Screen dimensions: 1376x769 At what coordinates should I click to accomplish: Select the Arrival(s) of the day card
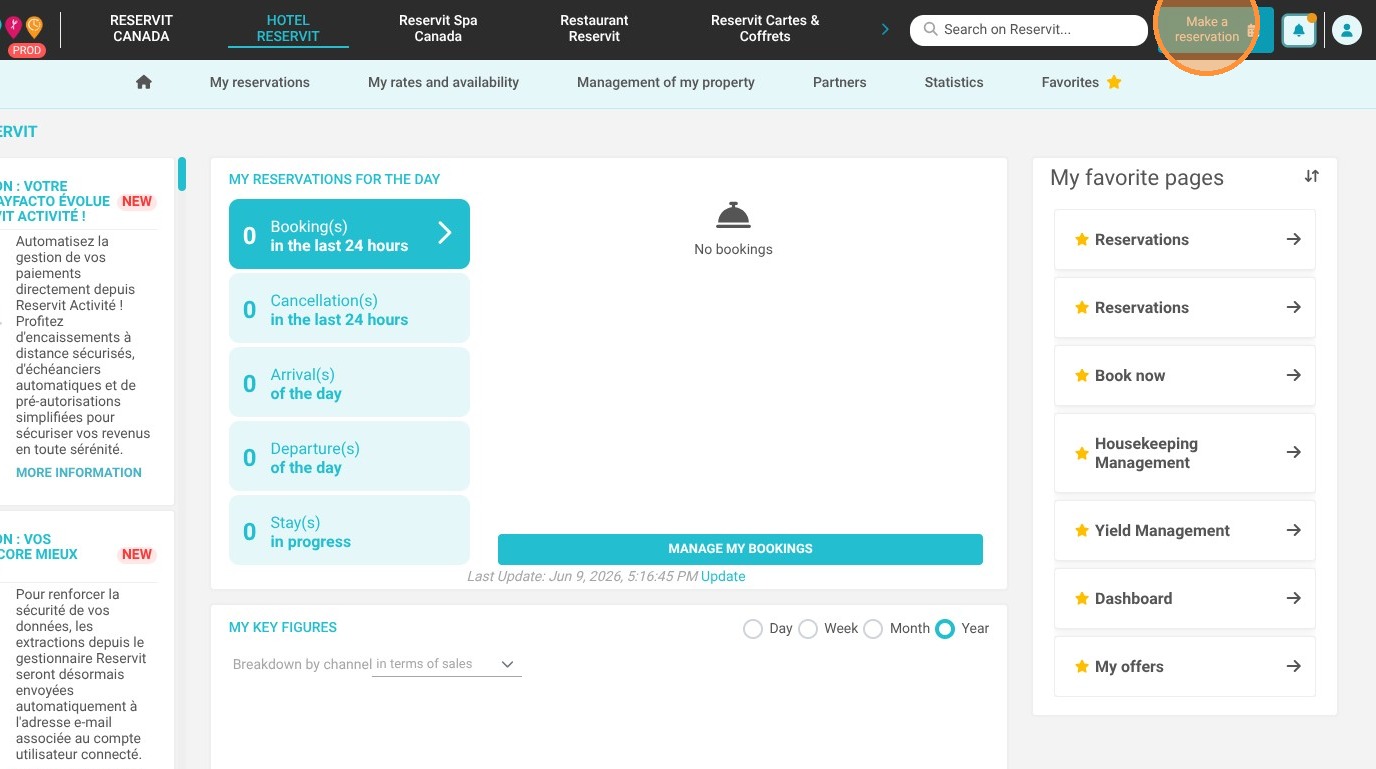point(349,383)
